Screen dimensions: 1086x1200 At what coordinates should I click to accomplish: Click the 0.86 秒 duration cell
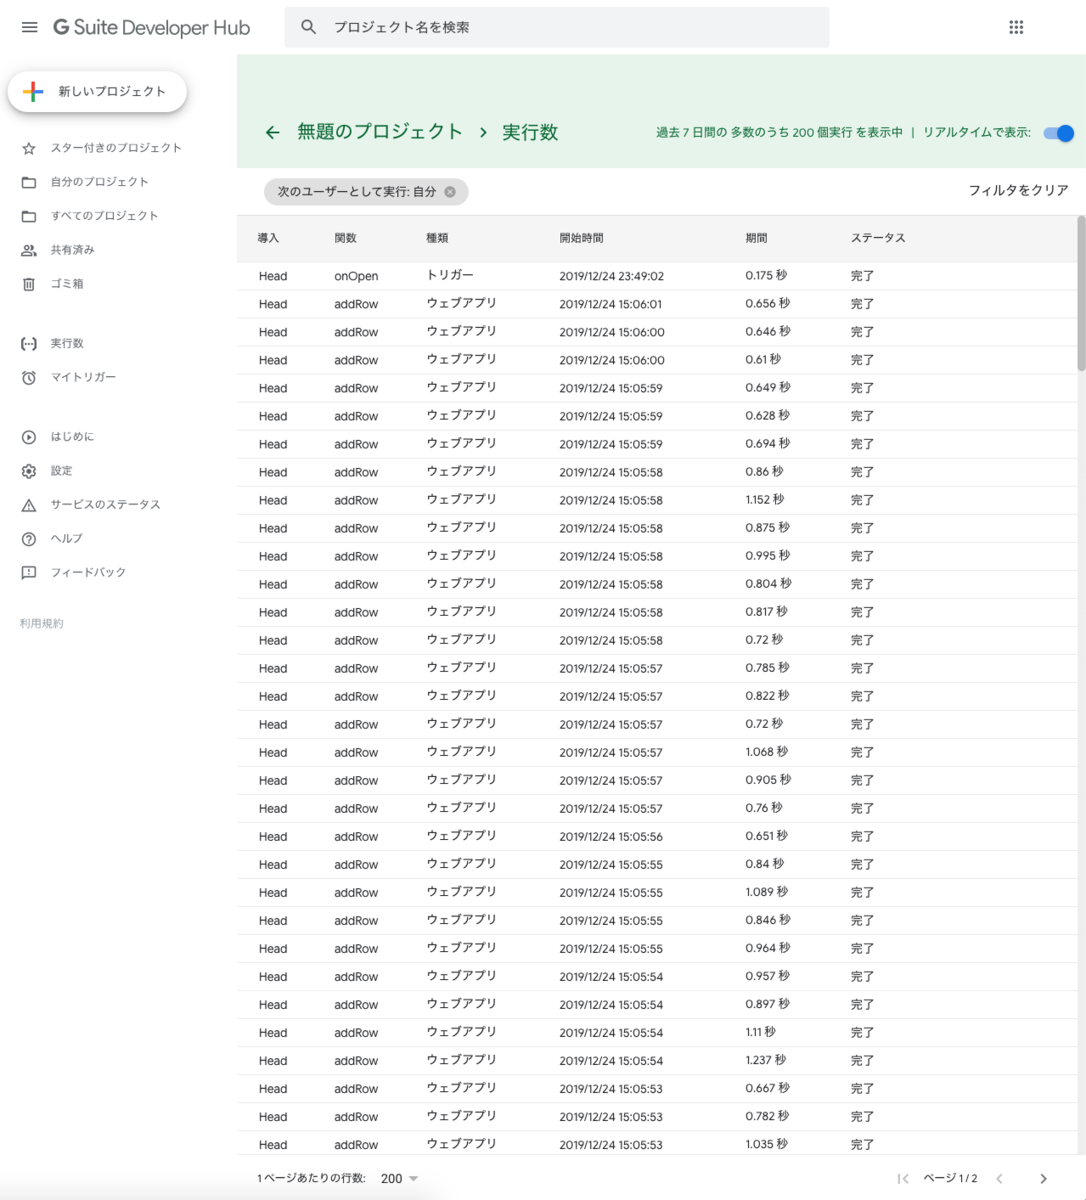coord(764,471)
